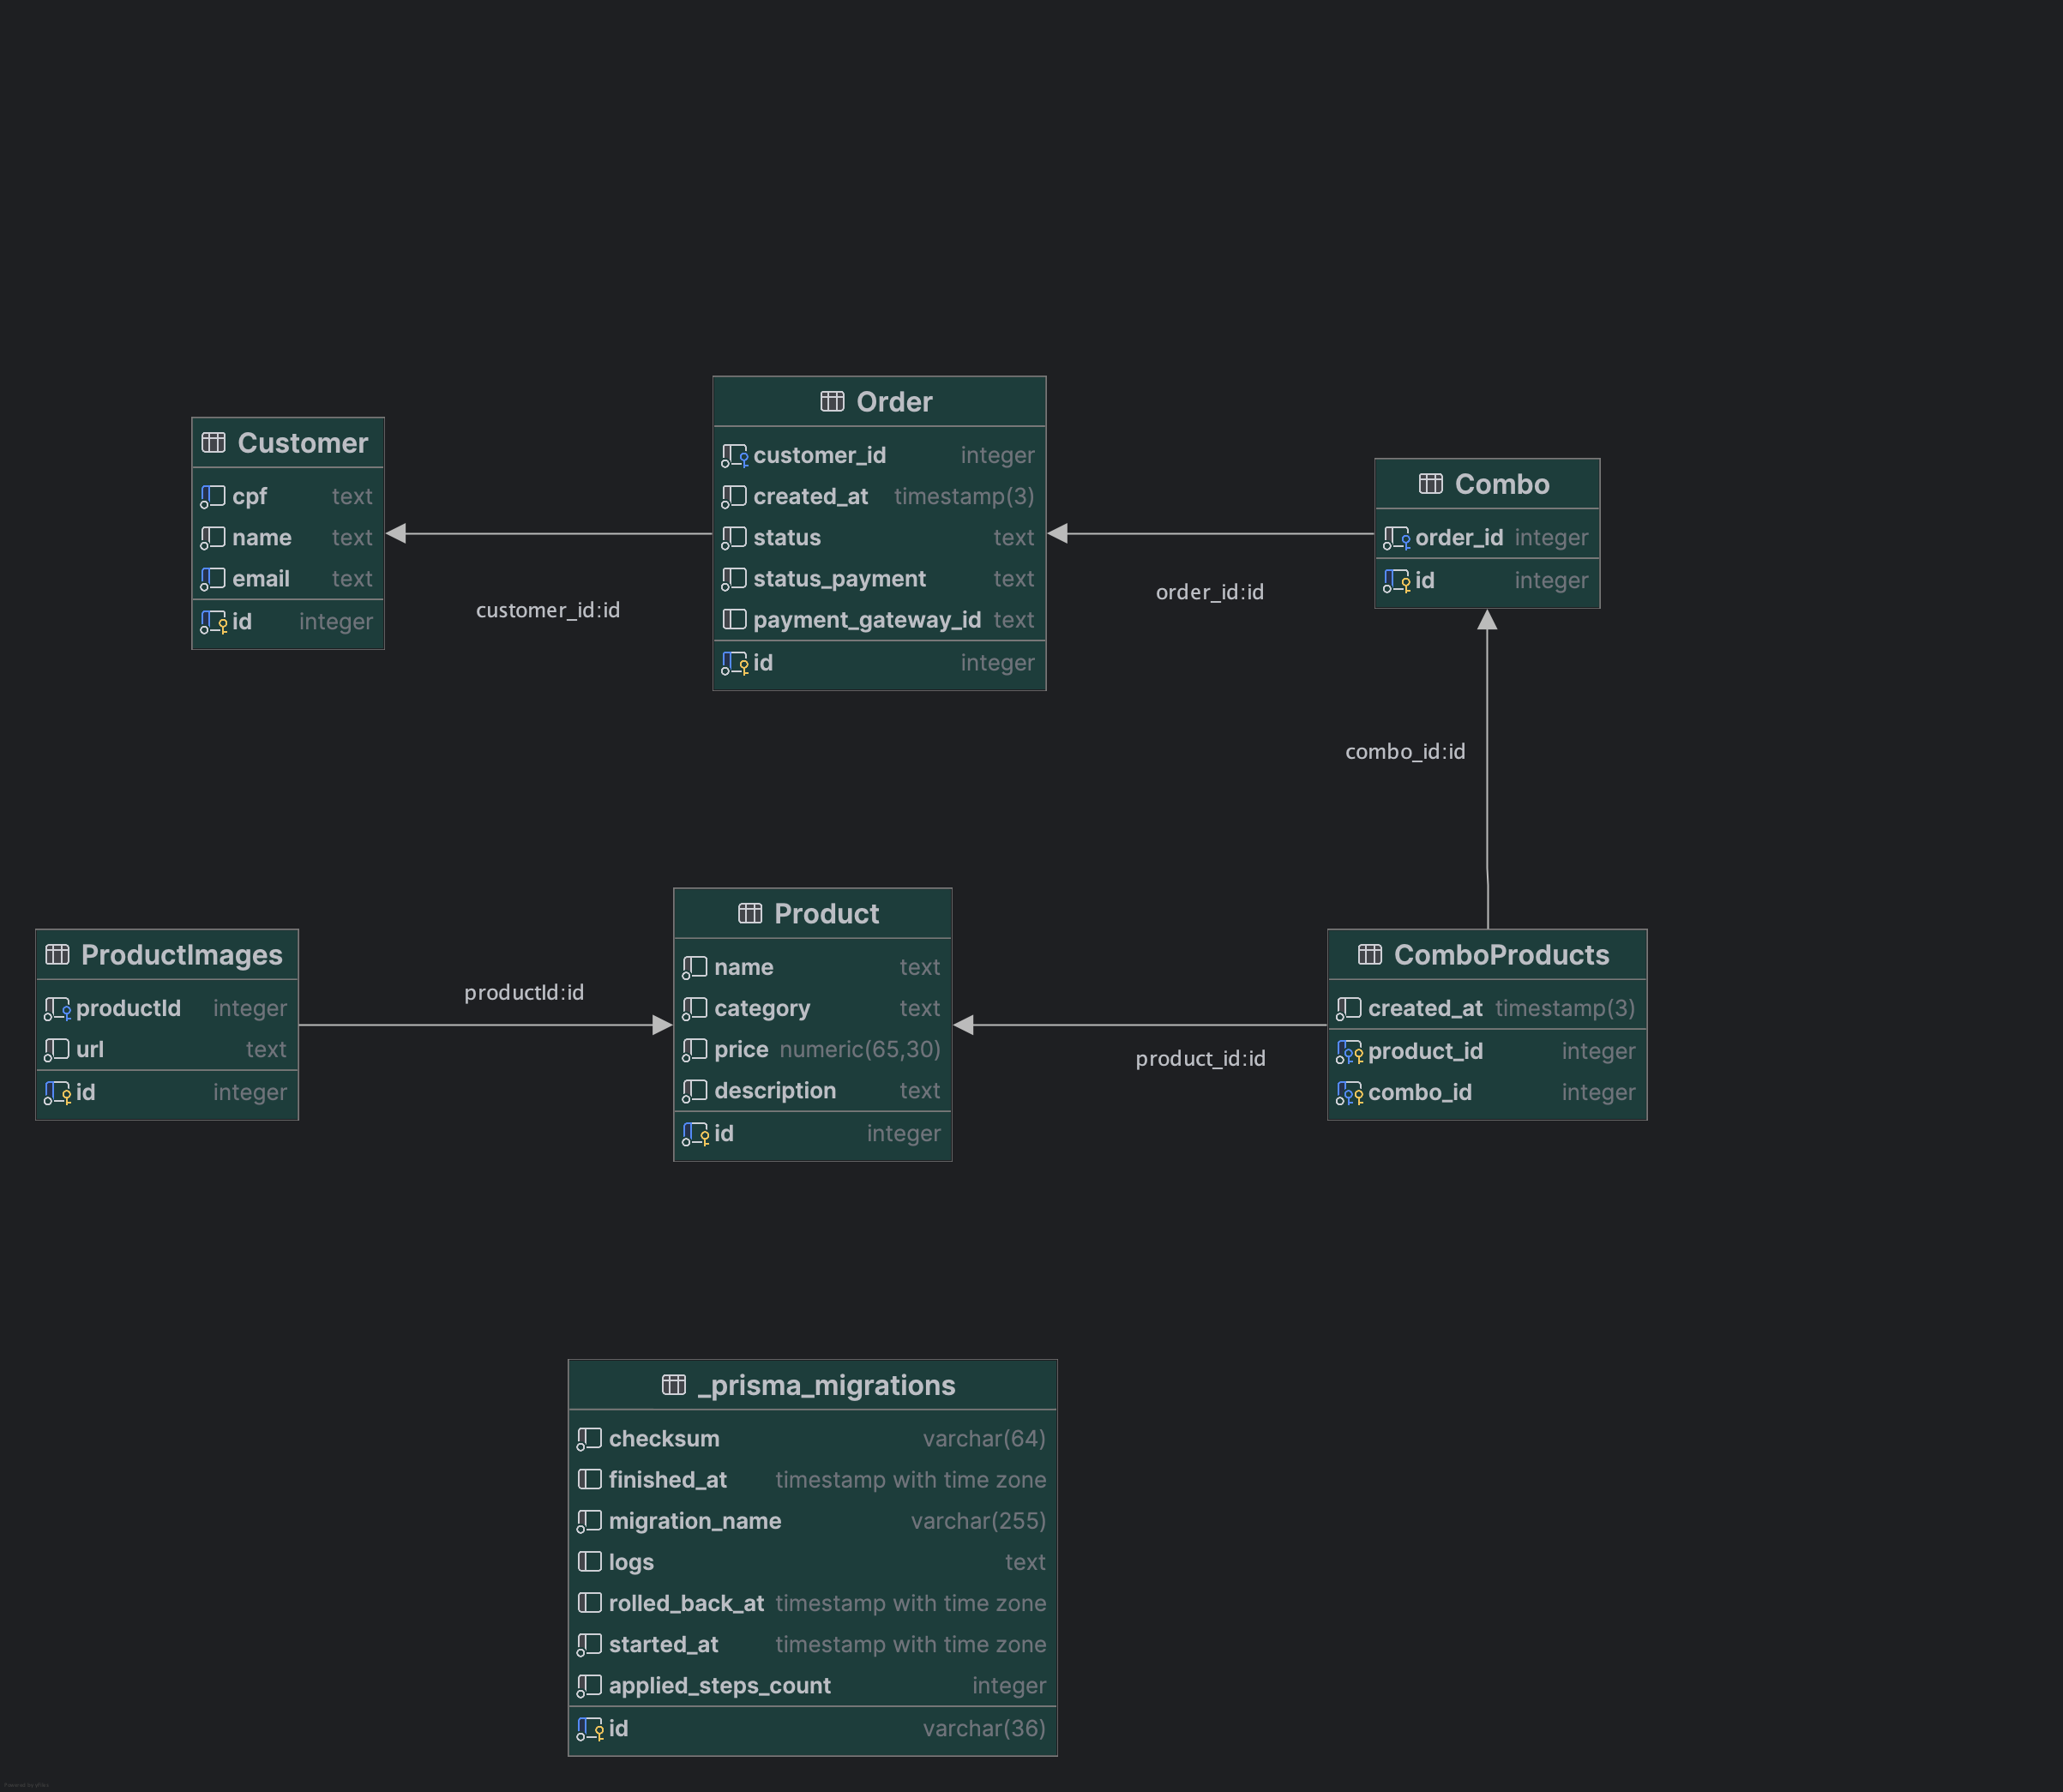Click the customer_id:id relationship label

(548, 610)
